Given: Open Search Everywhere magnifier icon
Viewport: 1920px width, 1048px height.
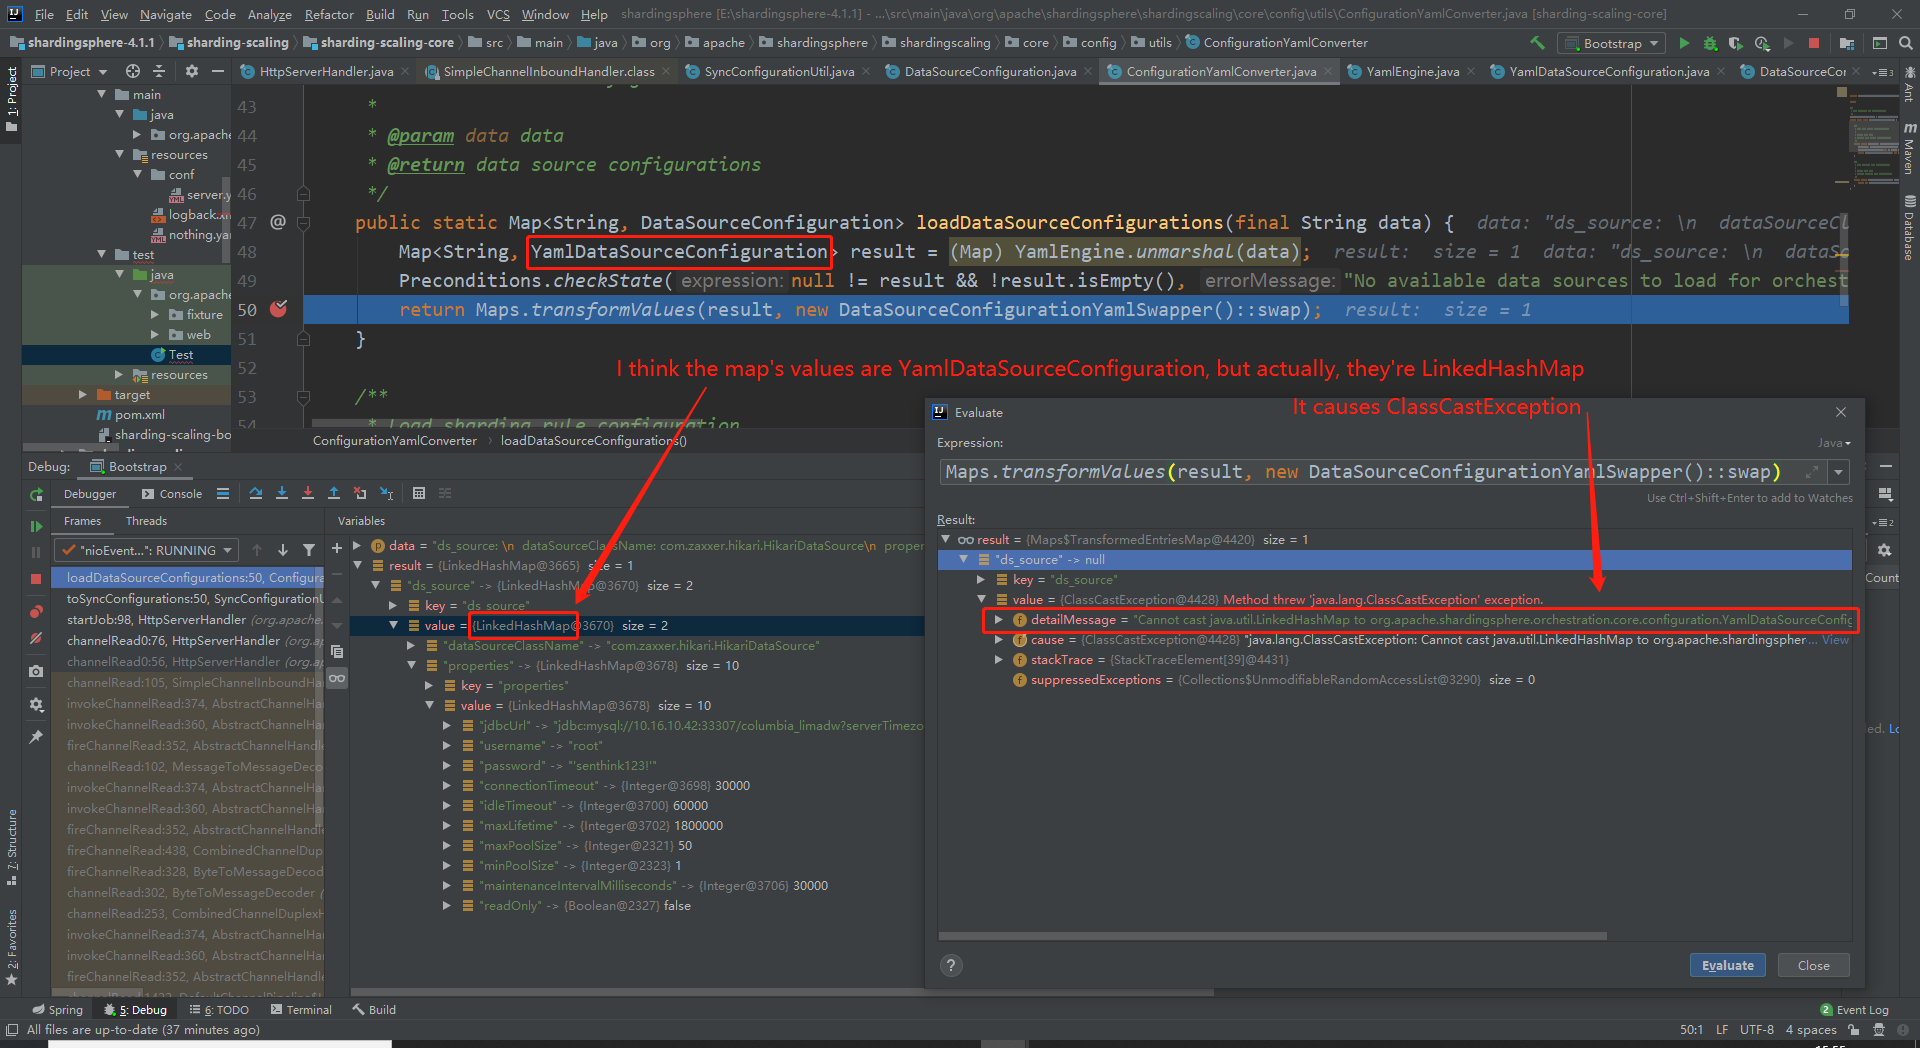Looking at the screenshot, I should tap(1906, 43).
